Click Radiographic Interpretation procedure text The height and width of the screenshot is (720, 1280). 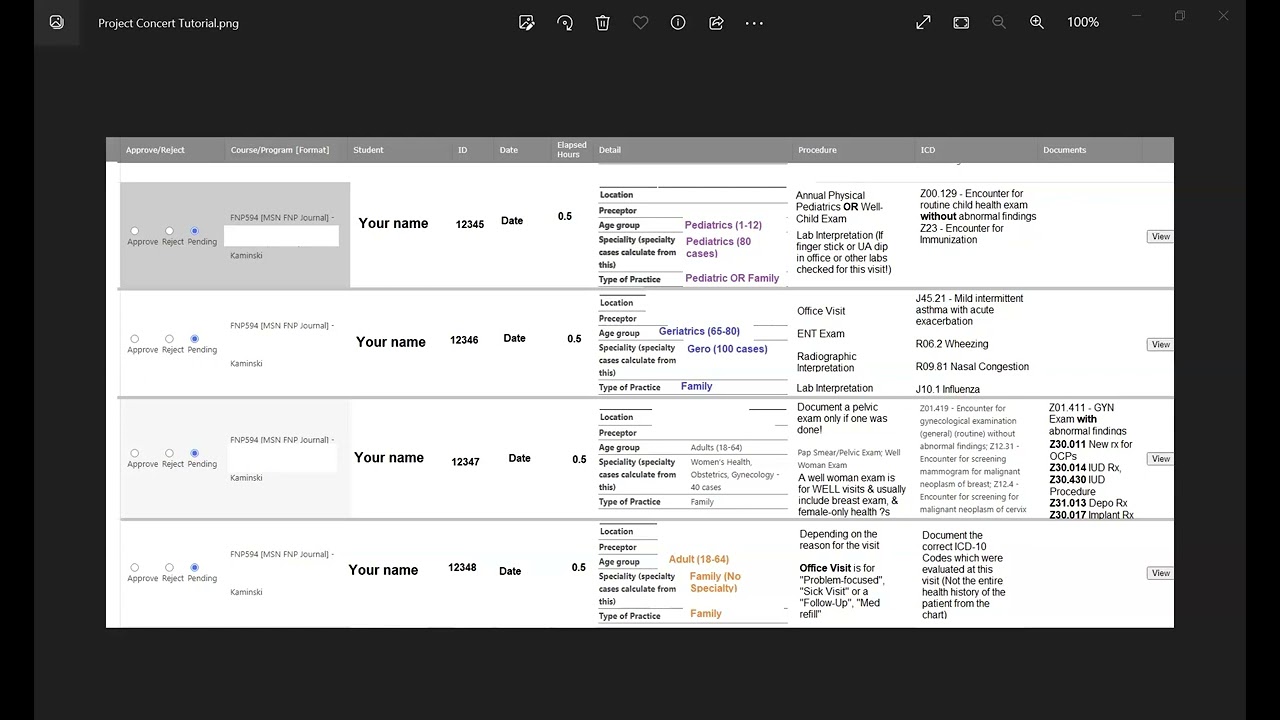pyautogui.click(x=827, y=362)
